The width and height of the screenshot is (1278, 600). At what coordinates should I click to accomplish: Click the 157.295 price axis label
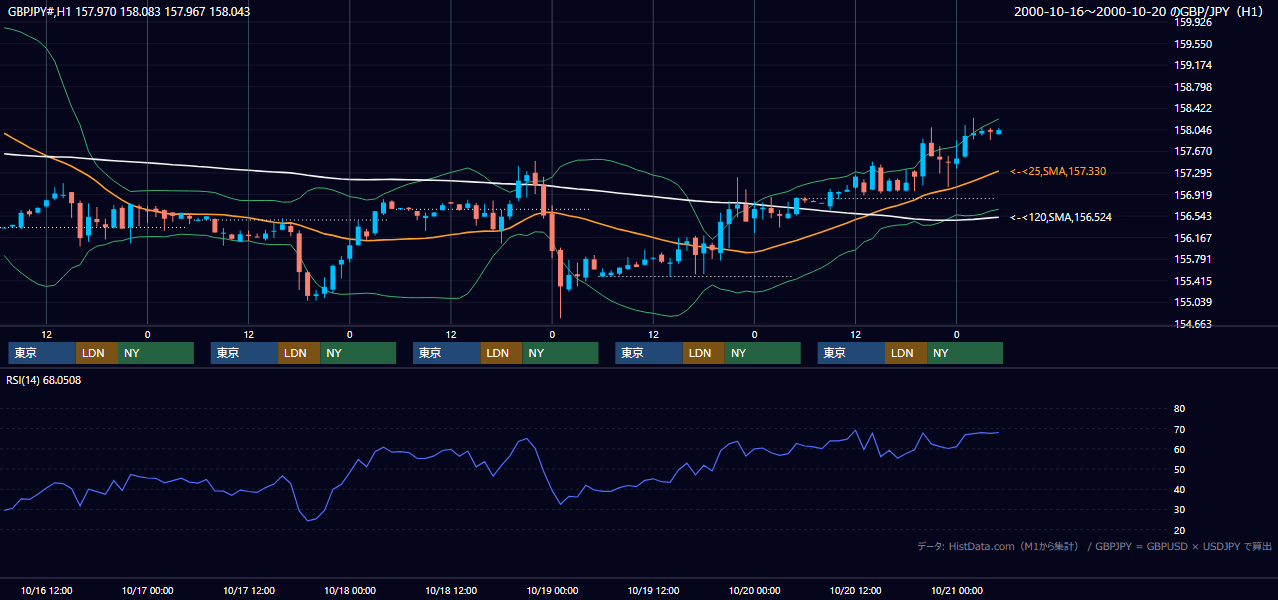1192,173
